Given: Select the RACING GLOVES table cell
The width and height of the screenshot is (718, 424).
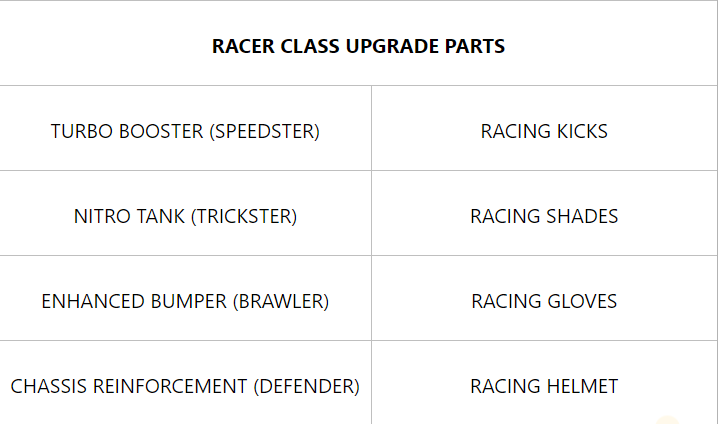Looking at the screenshot, I should [544, 301].
